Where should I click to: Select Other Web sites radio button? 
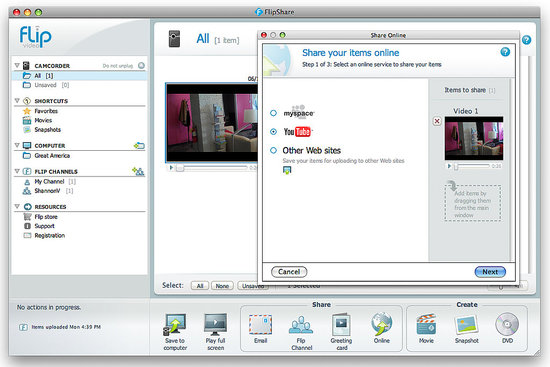pos(273,151)
